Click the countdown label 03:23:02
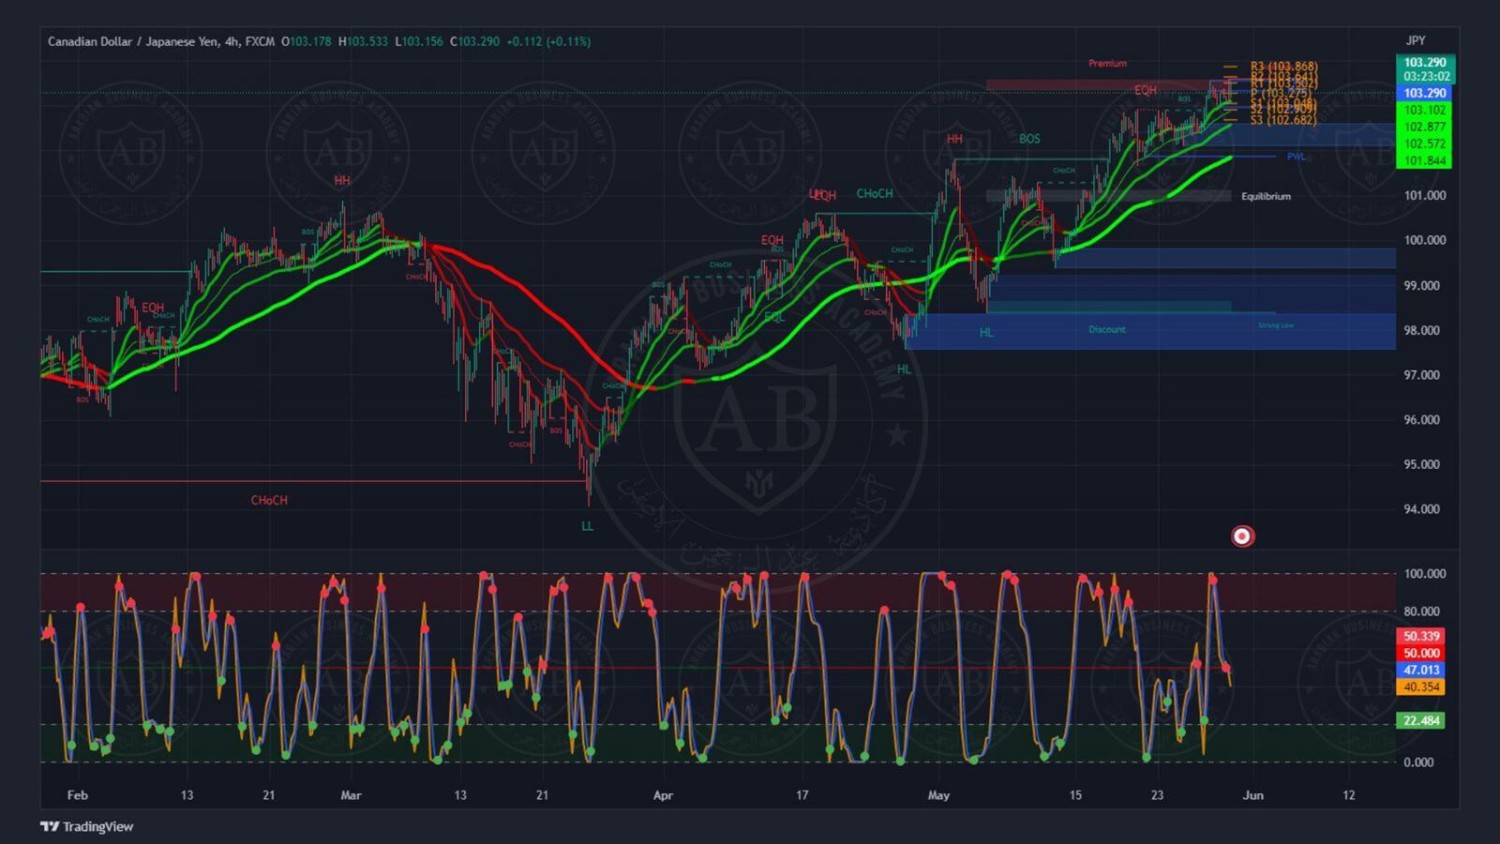The width and height of the screenshot is (1500, 844). click(1426, 76)
